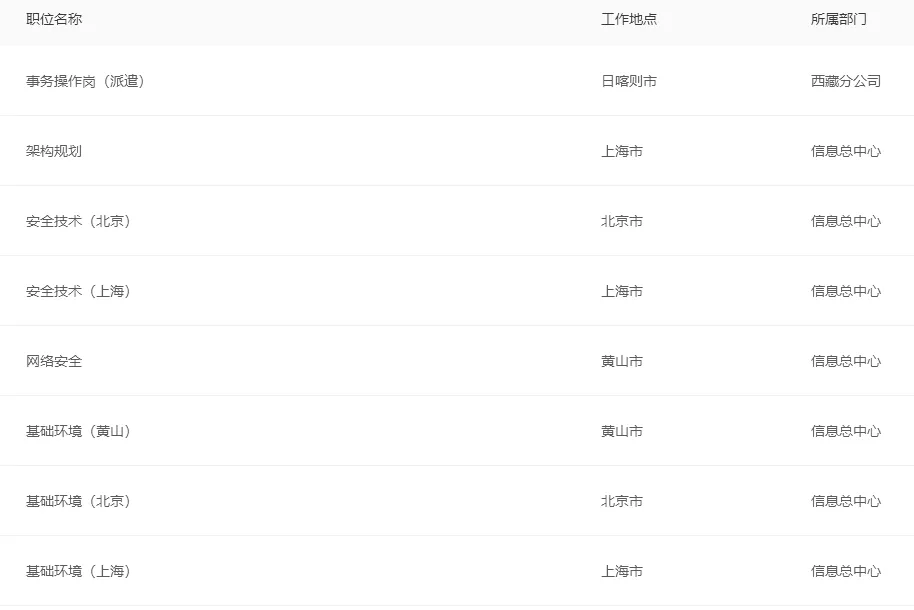This screenshot has height=610, width=914.
Task: Click the 所属部门 column header
Action: pos(839,19)
